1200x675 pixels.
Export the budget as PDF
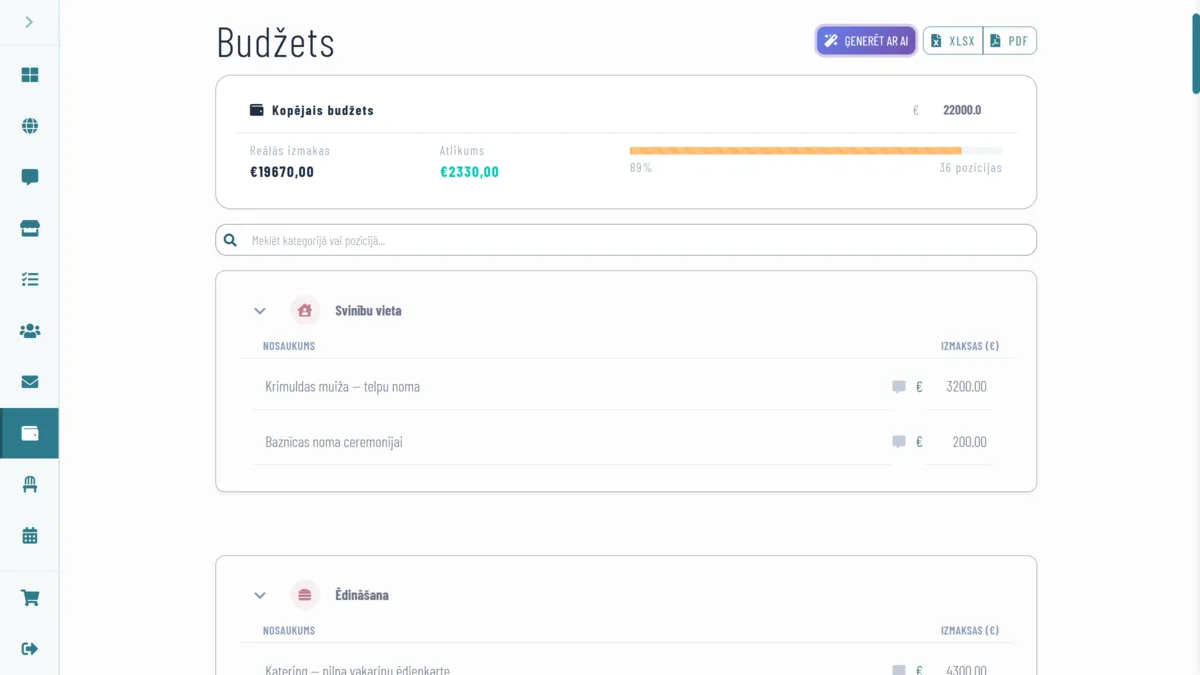click(x=1010, y=41)
